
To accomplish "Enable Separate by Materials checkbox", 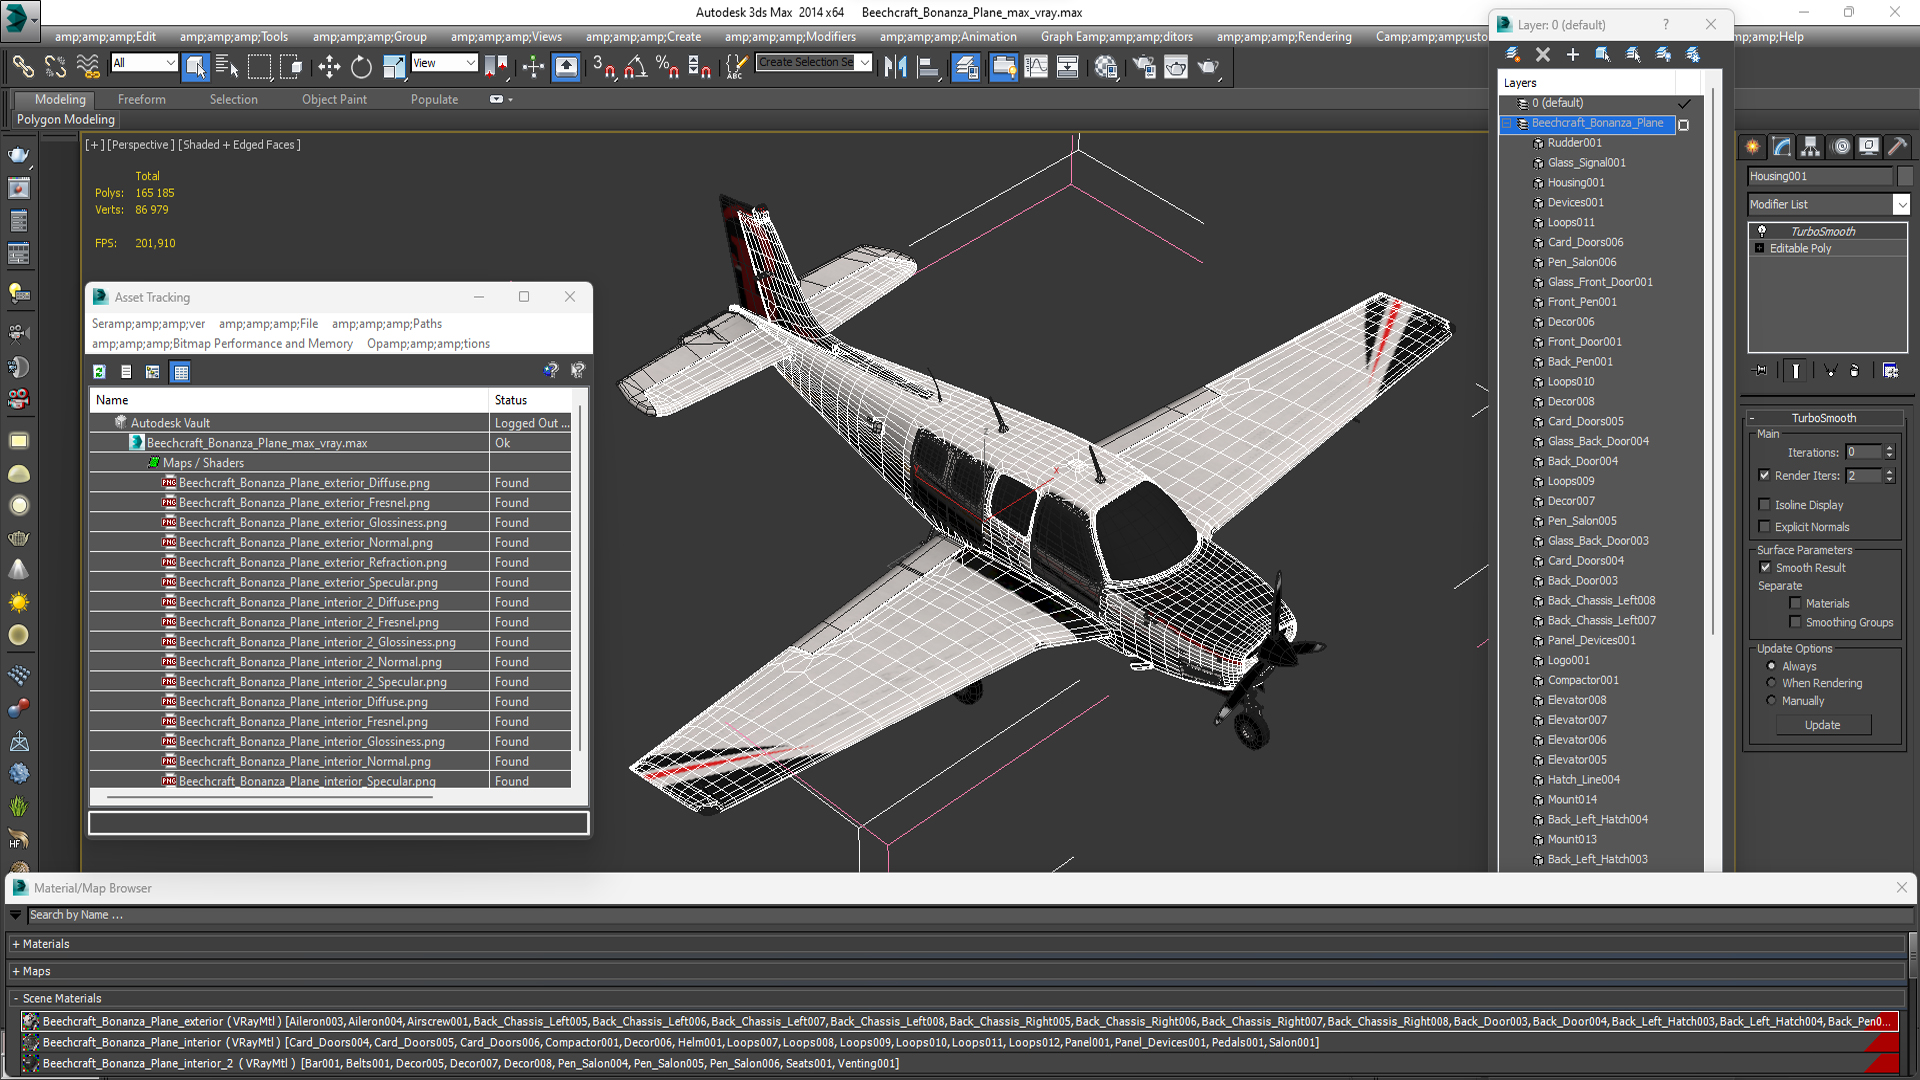I will tap(1795, 603).
